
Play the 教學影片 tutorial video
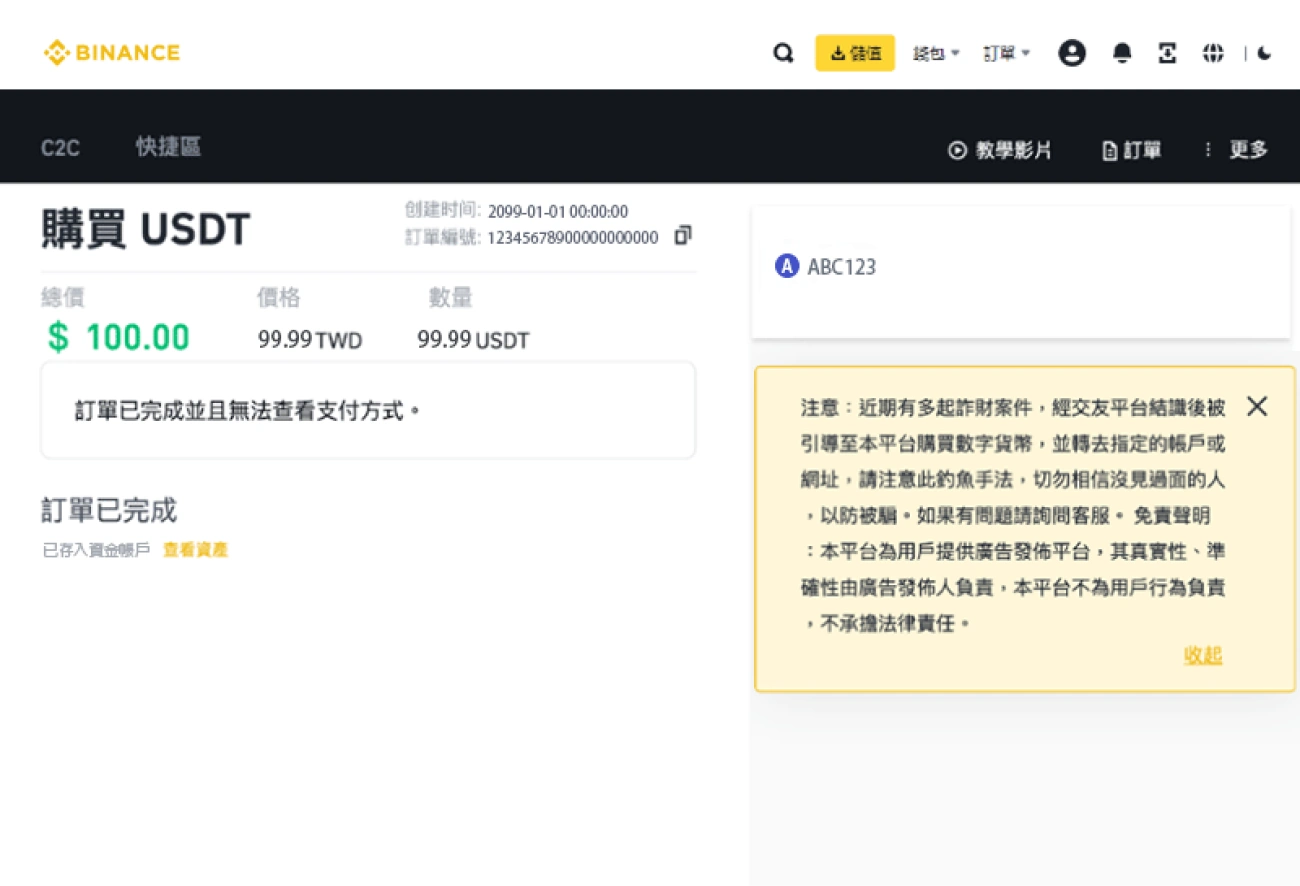coord(1000,150)
